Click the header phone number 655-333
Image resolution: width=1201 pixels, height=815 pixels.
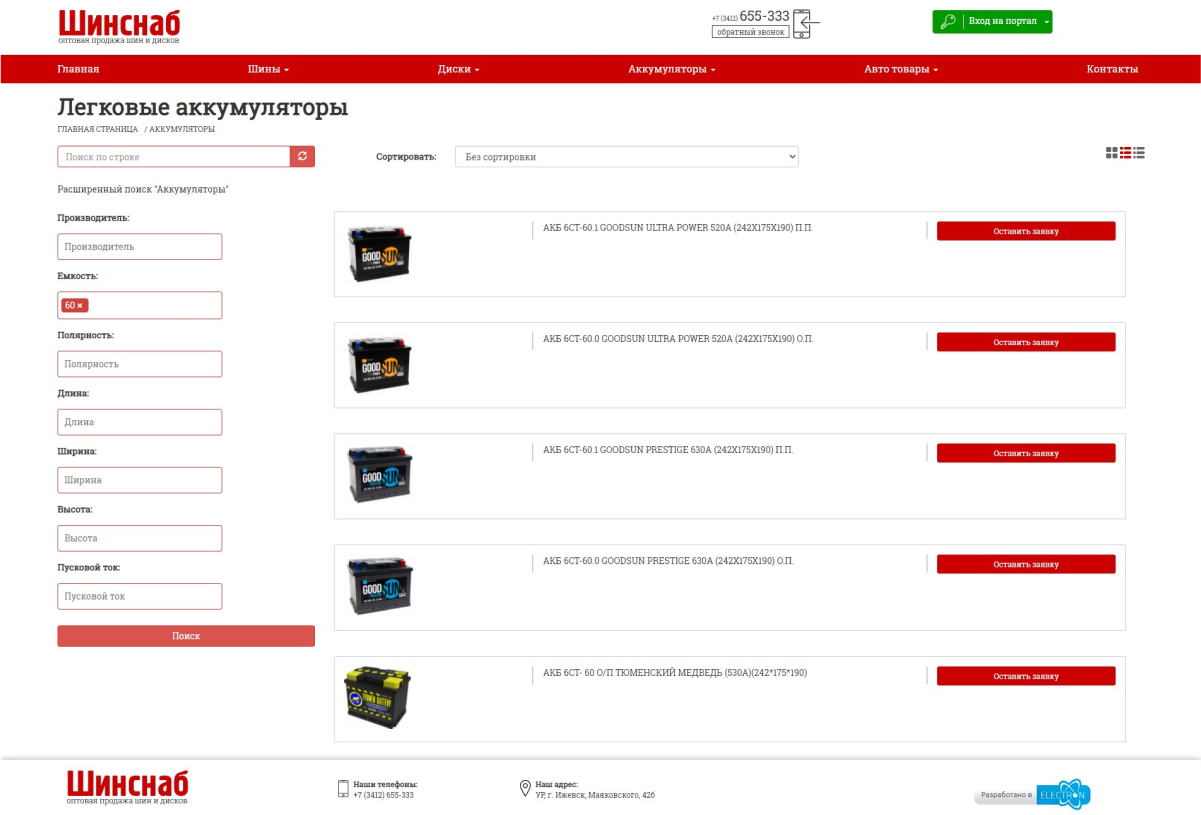(764, 16)
